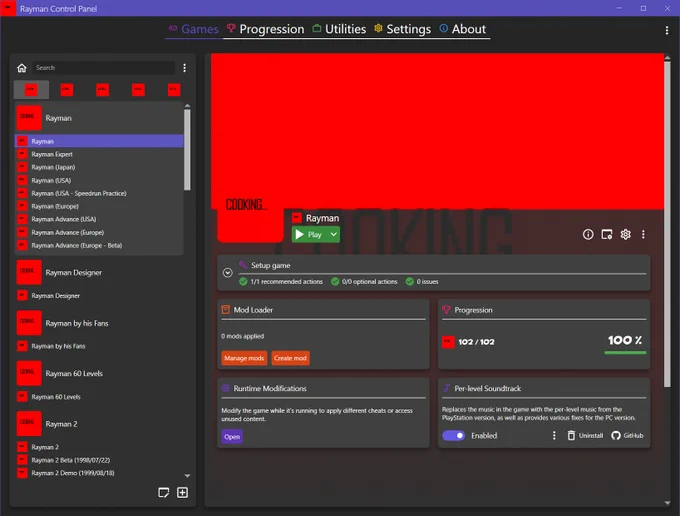Select the Rayman 2 group icon

coord(29,424)
